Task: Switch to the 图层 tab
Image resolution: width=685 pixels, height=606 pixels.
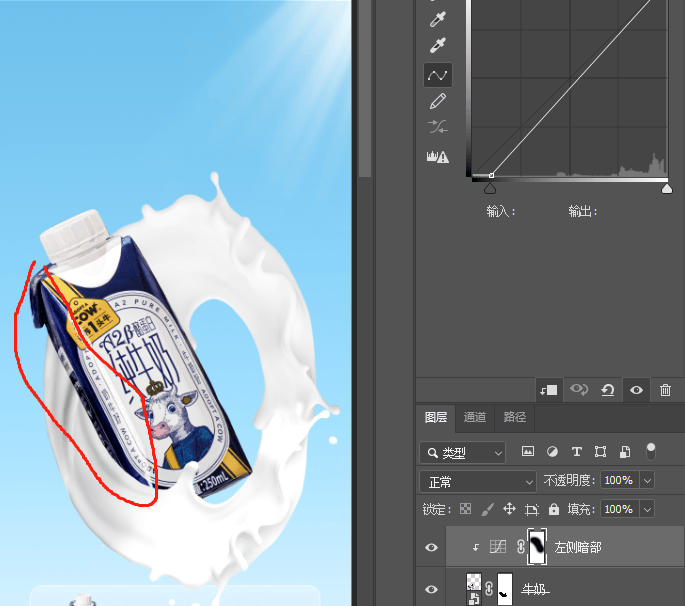Action: click(436, 417)
